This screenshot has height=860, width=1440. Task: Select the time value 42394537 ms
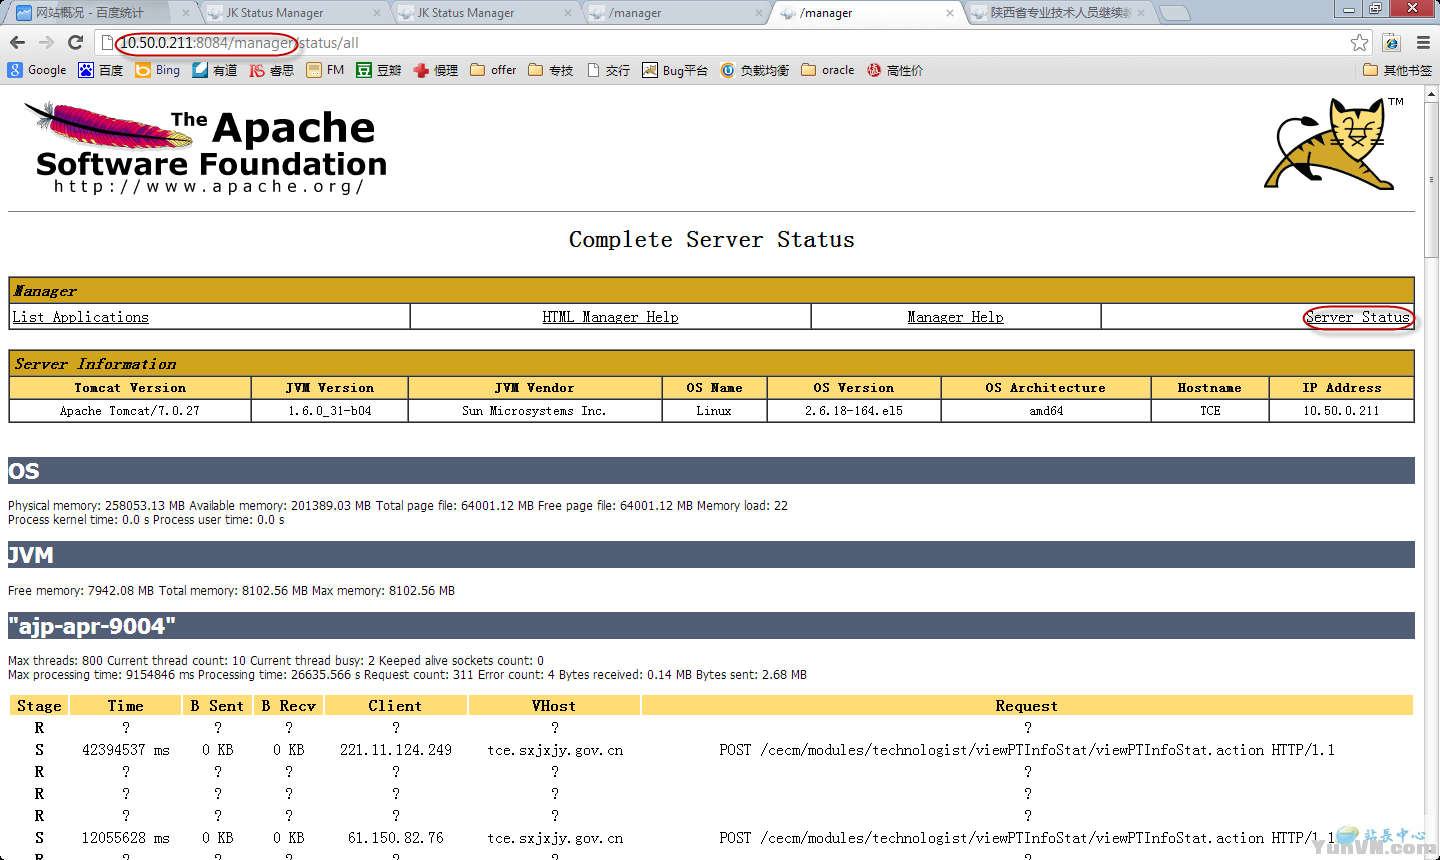126,750
